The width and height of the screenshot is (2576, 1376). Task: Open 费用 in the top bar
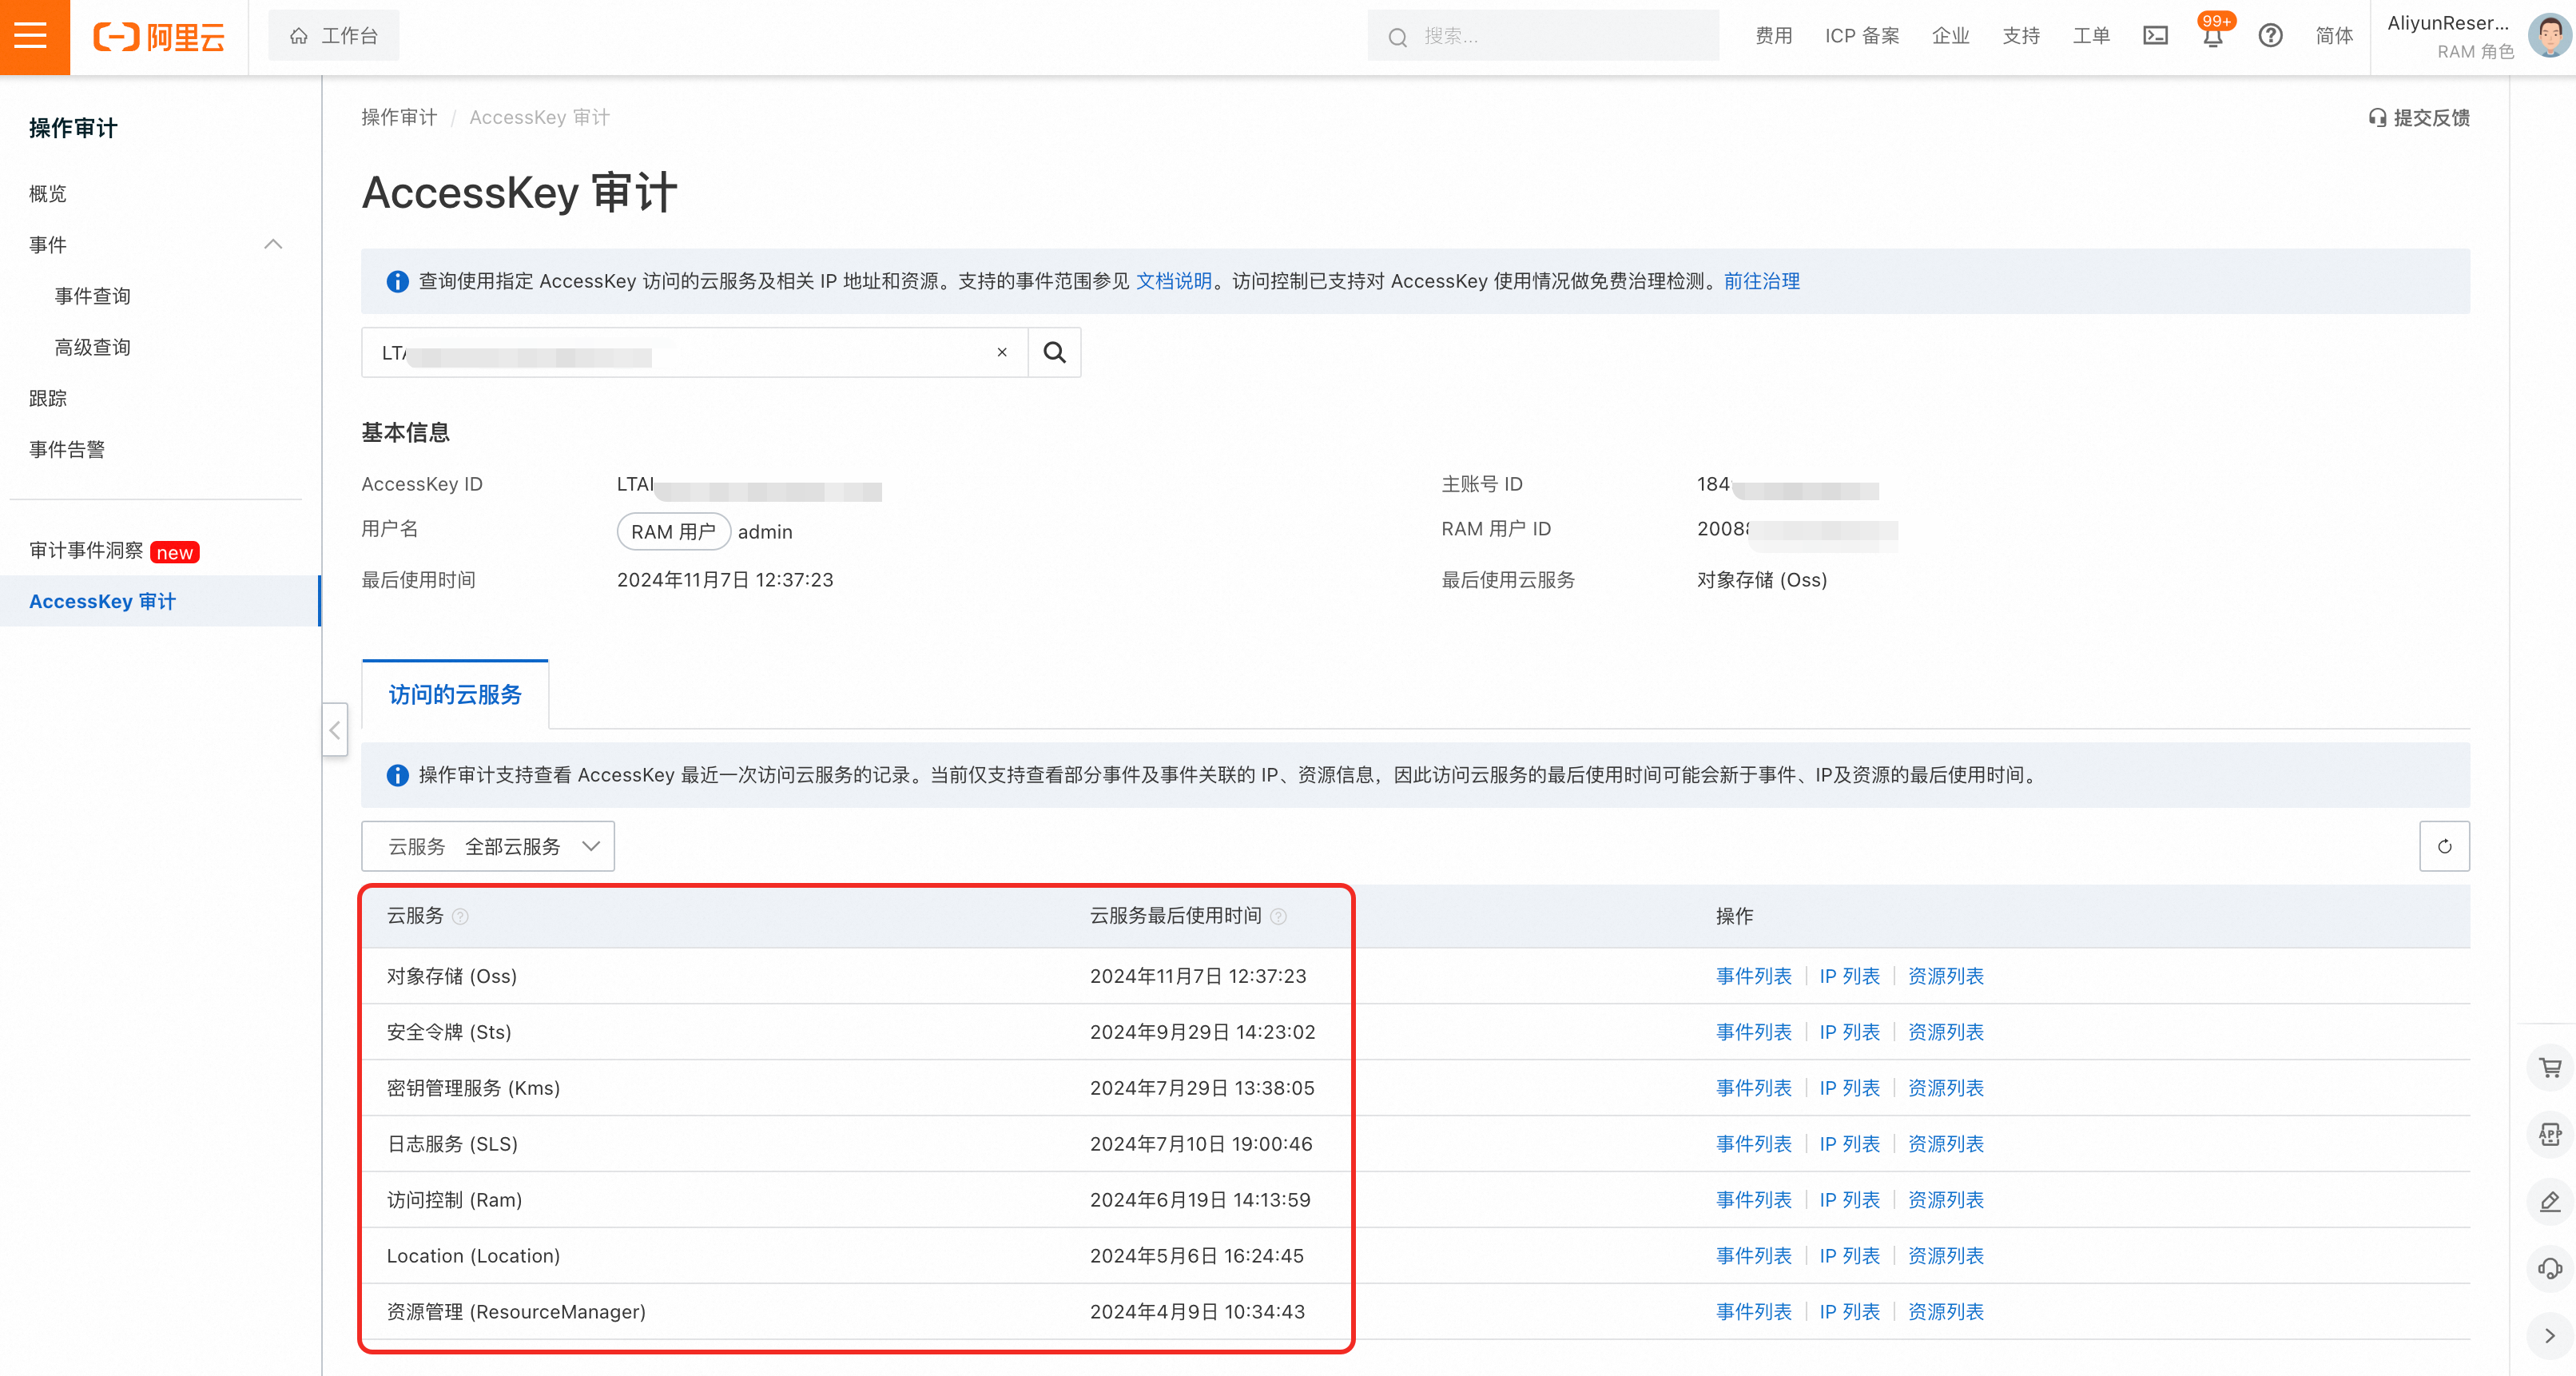click(1773, 36)
